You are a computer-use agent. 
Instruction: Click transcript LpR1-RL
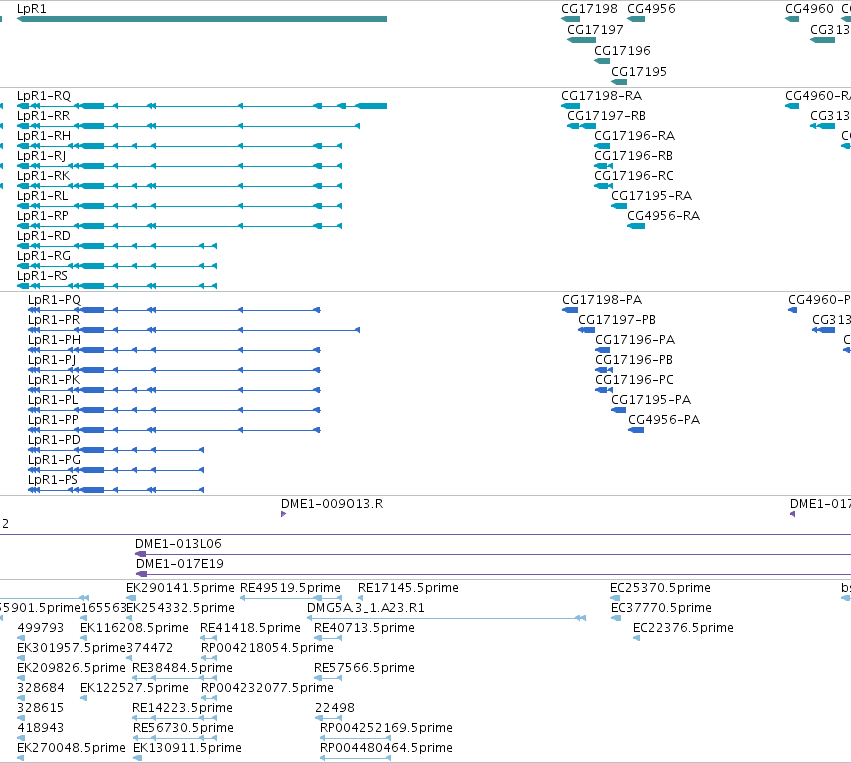point(179,206)
